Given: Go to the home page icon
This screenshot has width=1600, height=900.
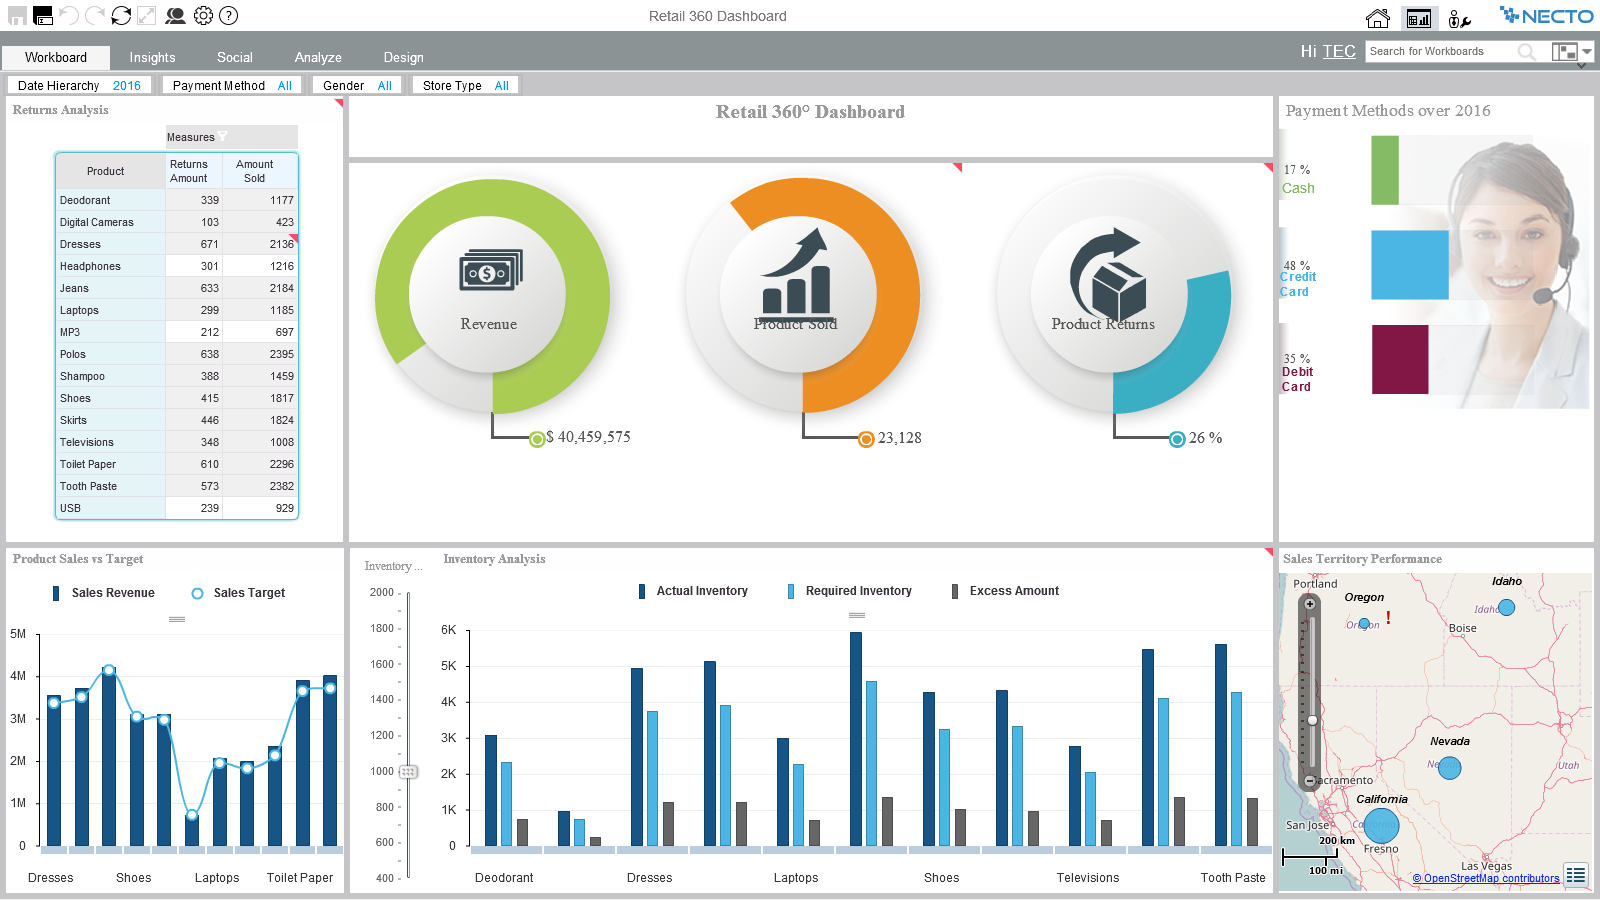Looking at the screenshot, I should click(1377, 18).
